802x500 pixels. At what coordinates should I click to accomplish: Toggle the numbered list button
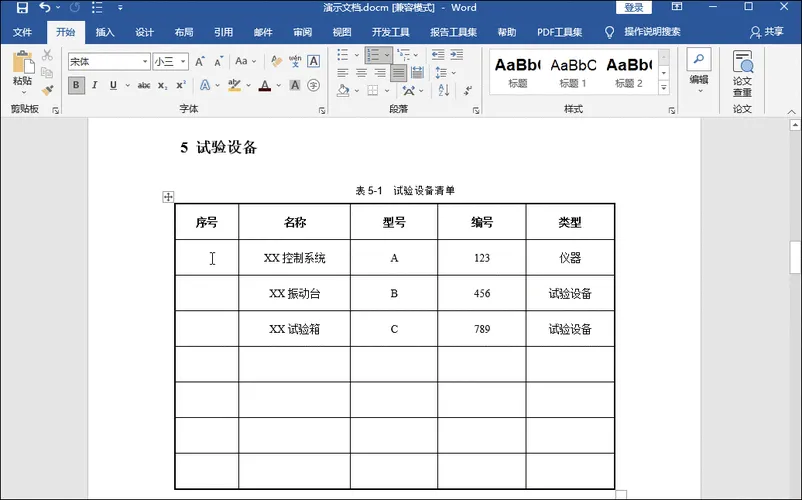click(374, 55)
